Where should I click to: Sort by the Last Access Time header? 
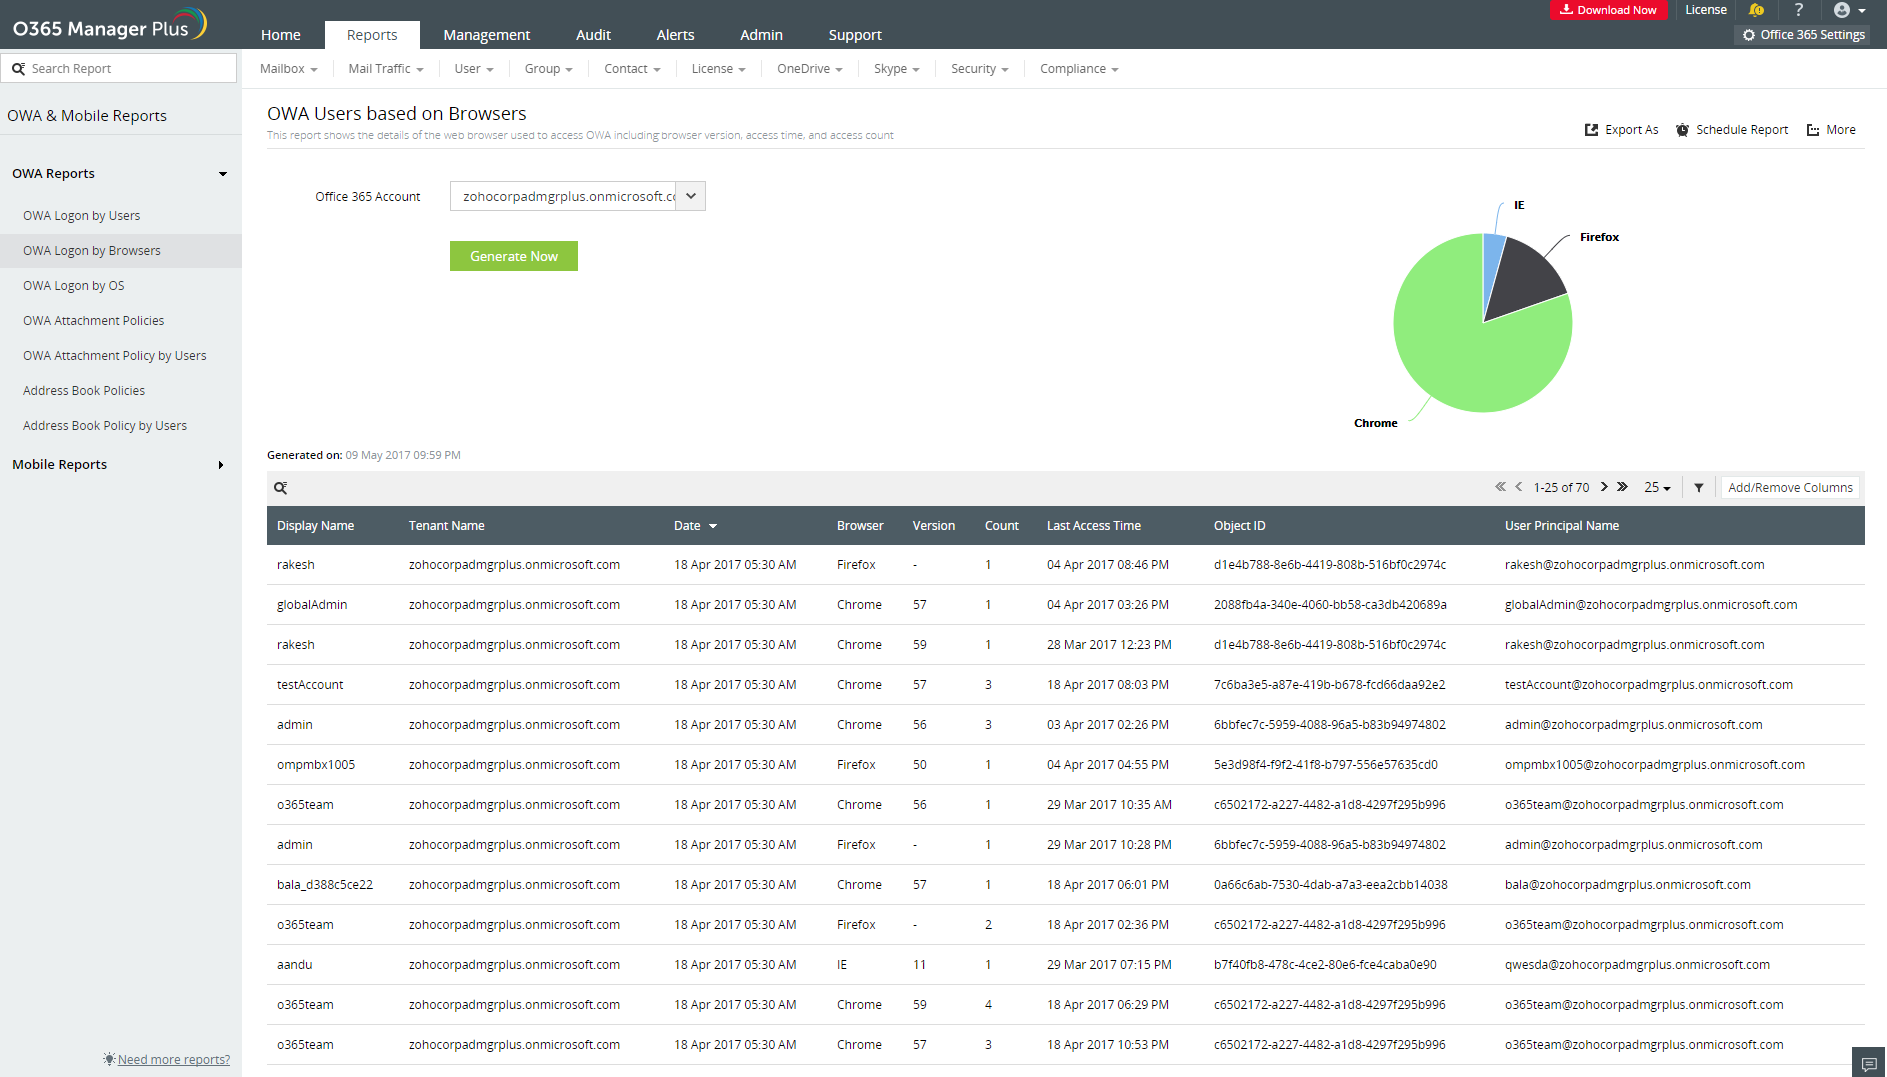point(1094,526)
